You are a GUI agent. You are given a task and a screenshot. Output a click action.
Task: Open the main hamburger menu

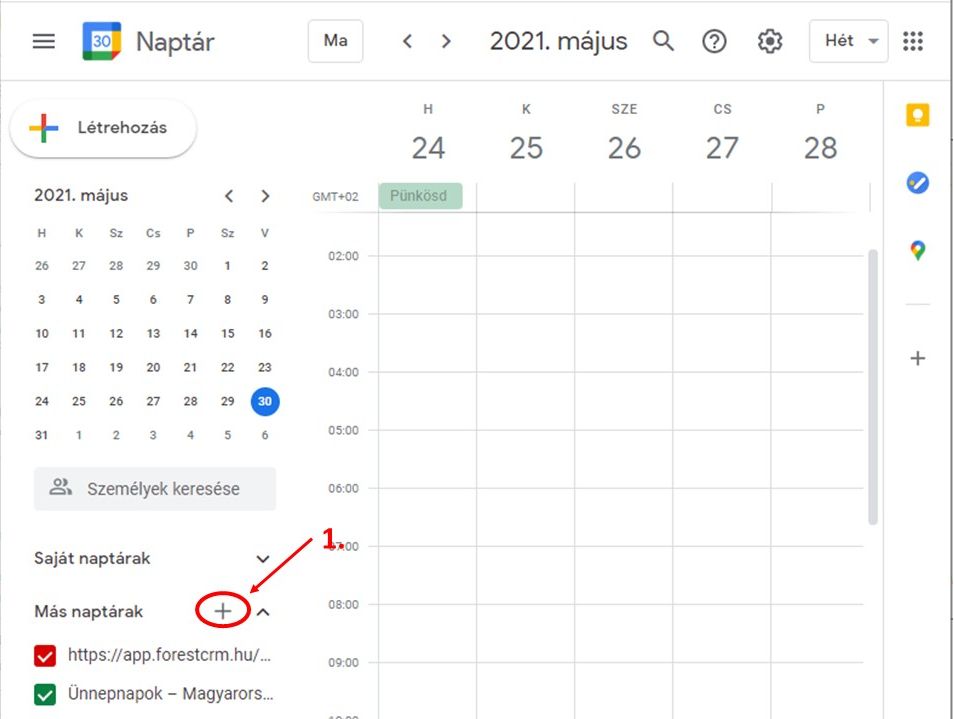[44, 42]
